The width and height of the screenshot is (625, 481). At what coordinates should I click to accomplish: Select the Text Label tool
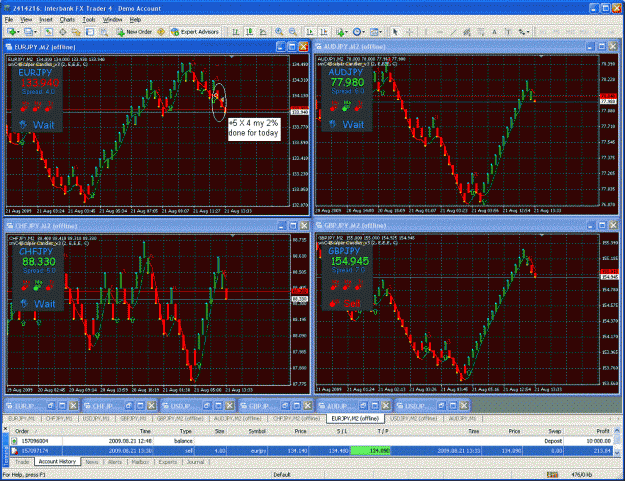click(x=508, y=32)
